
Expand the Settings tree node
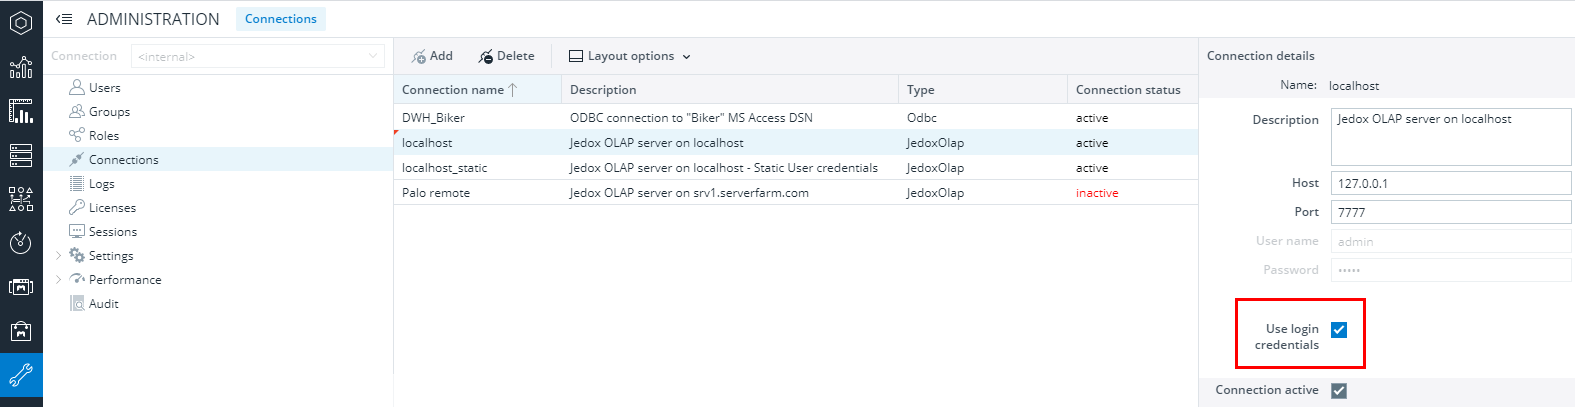pyautogui.click(x=59, y=256)
